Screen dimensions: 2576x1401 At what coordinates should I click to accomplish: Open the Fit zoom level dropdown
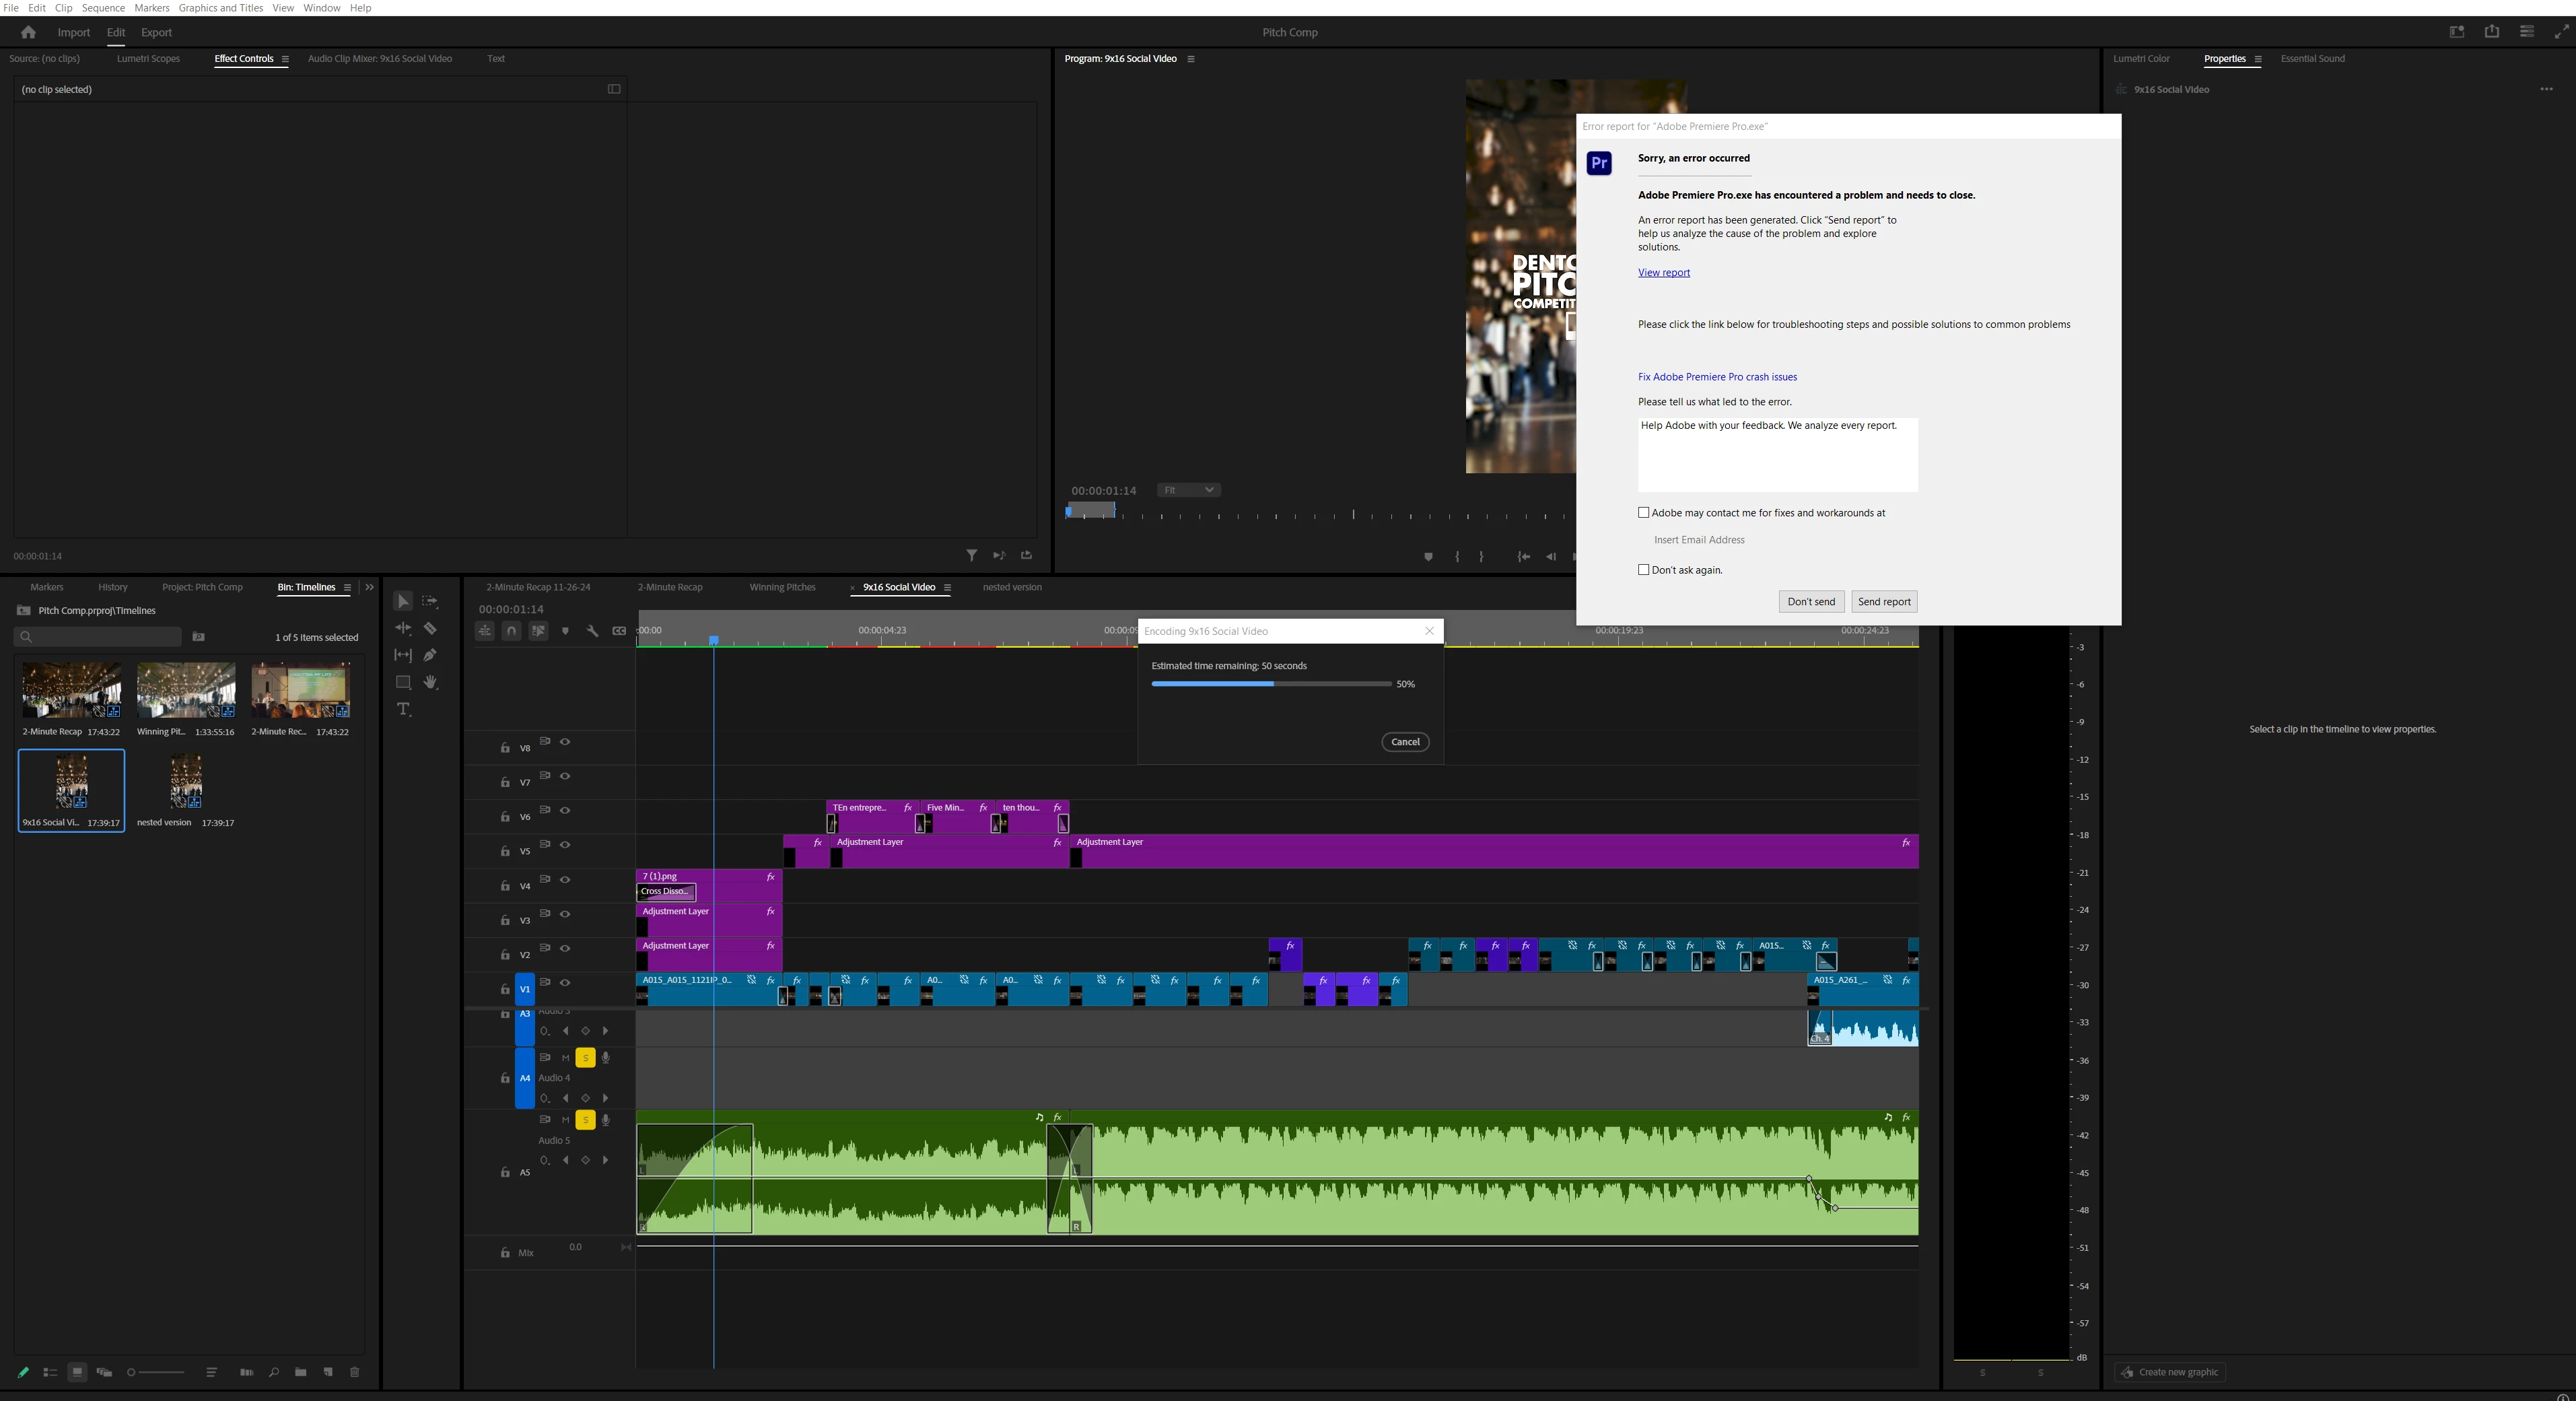tap(1188, 490)
